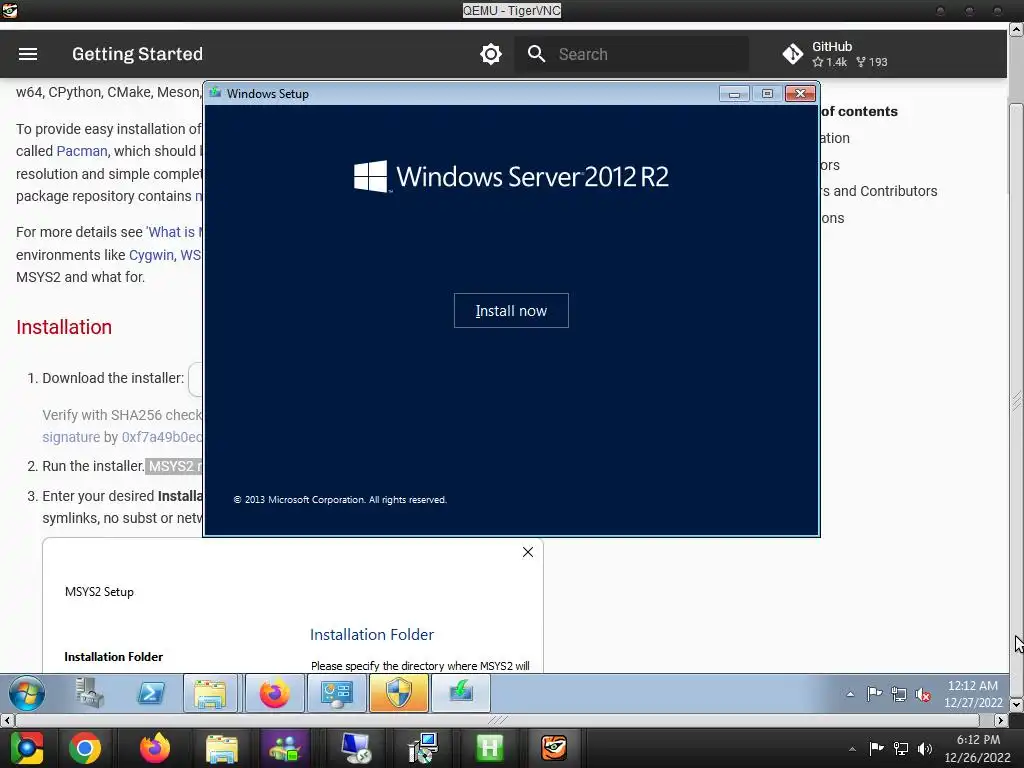Click the muted volume icon in guest tray
1024x768 pixels.
[x=923, y=694]
